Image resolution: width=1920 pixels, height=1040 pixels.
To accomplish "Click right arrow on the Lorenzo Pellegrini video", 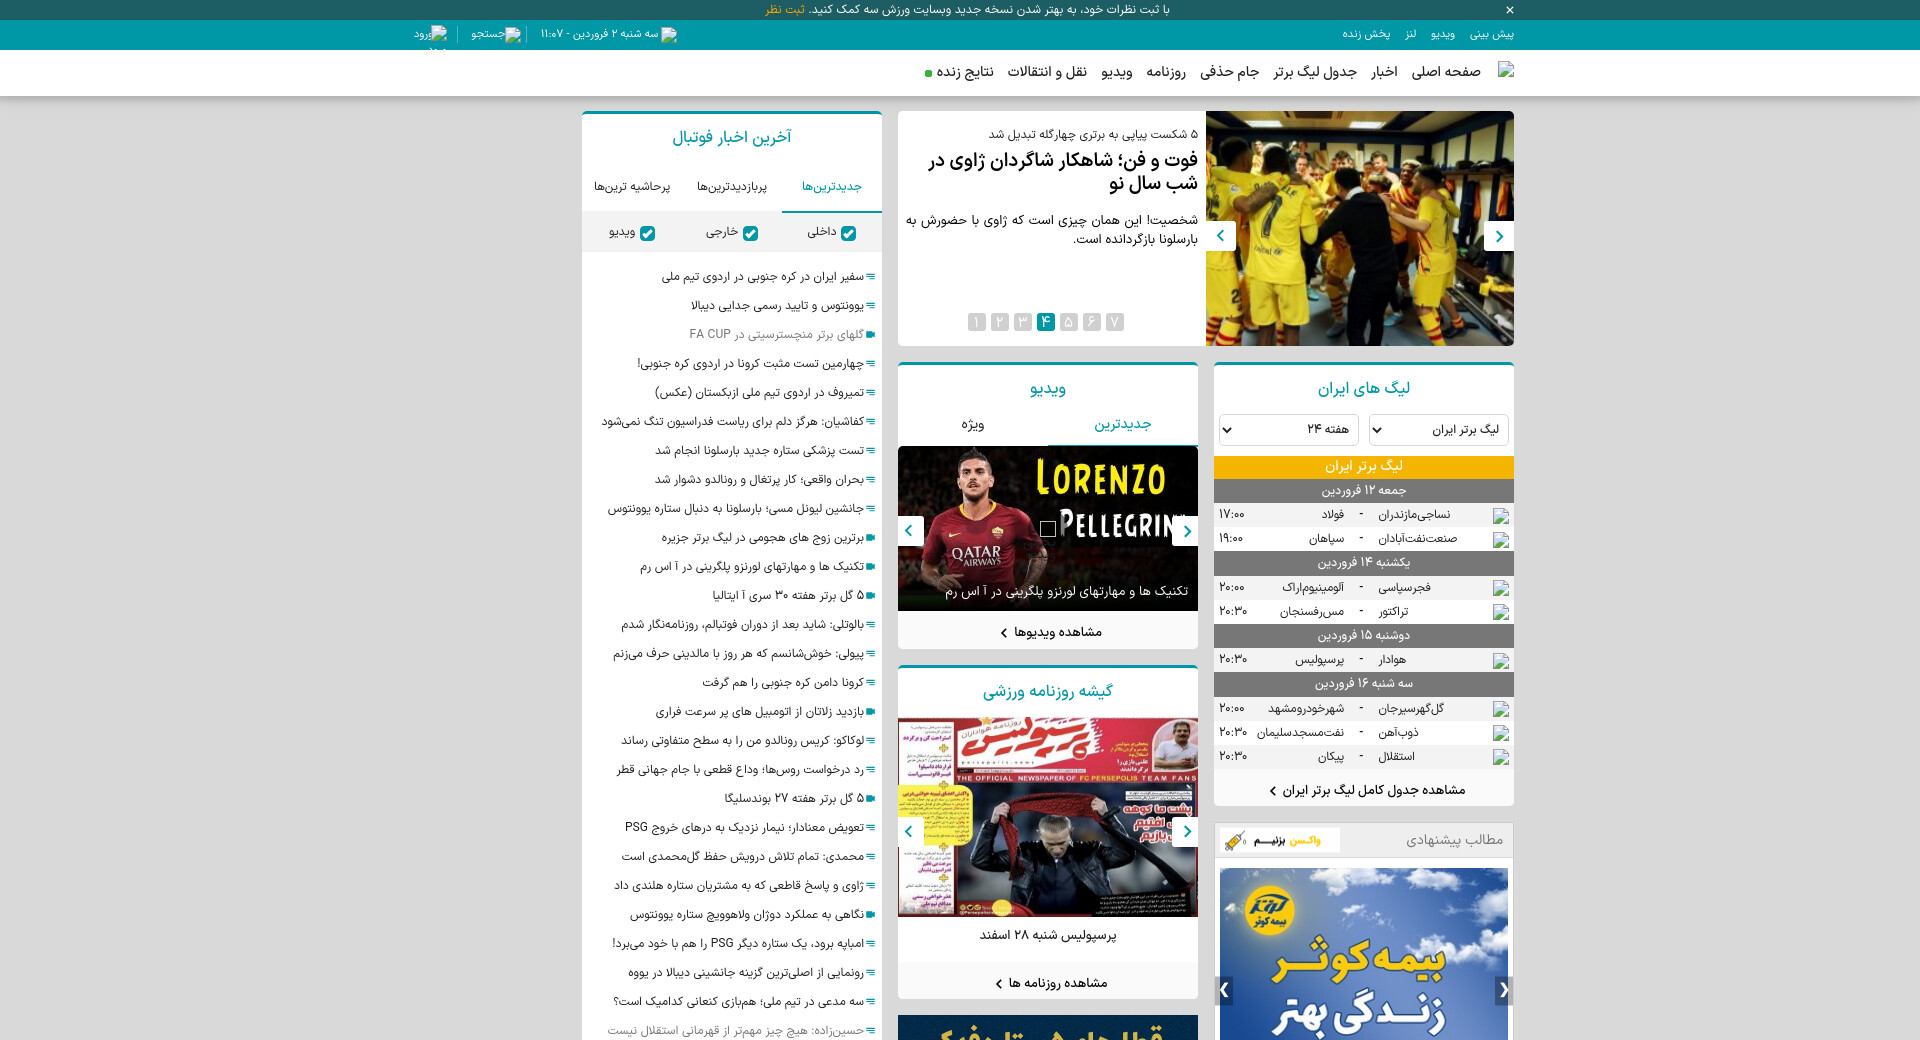I will (1186, 531).
